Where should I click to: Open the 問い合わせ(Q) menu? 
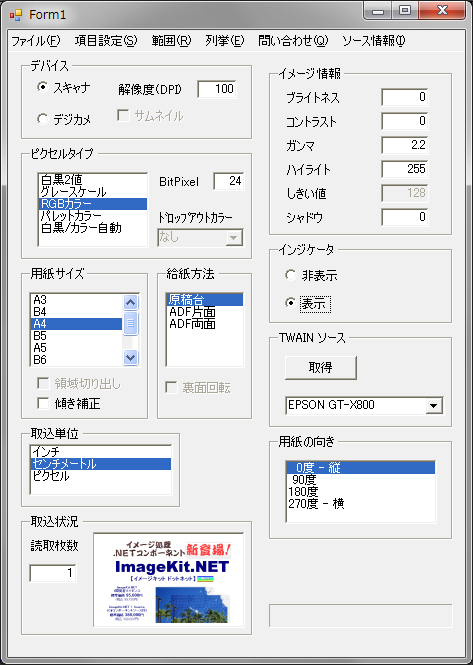click(293, 41)
